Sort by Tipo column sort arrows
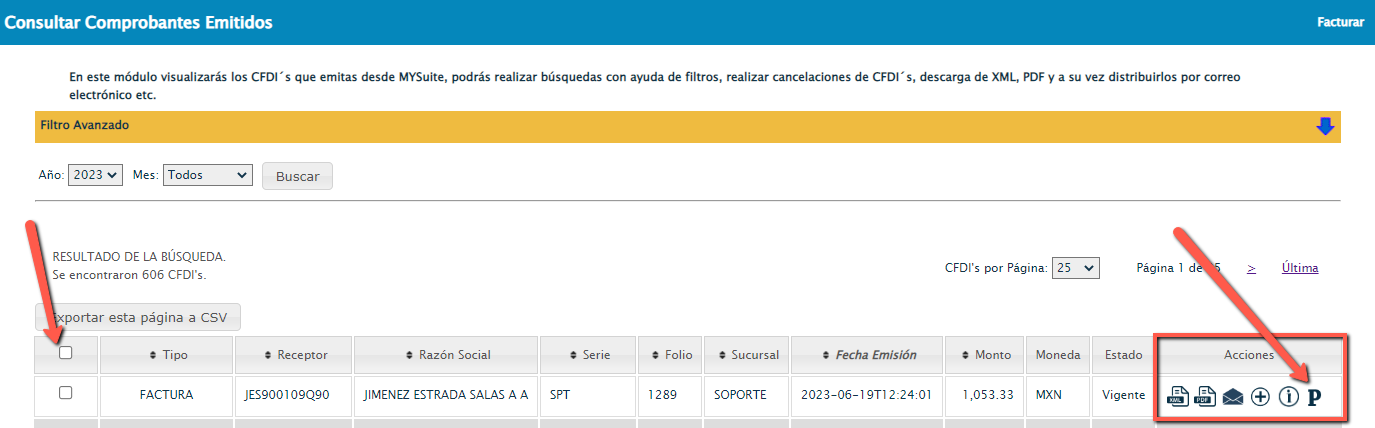1375x428 pixels. point(153,355)
